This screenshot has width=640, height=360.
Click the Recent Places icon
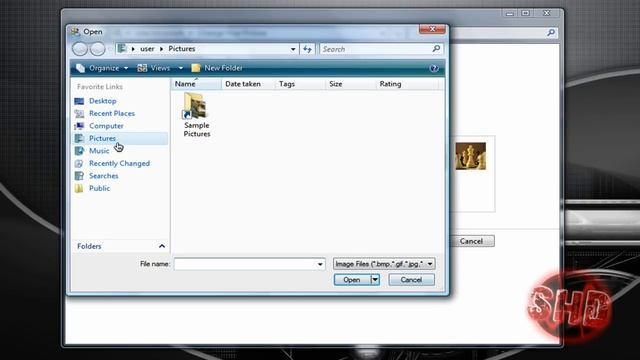pyautogui.click(x=80, y=113)
